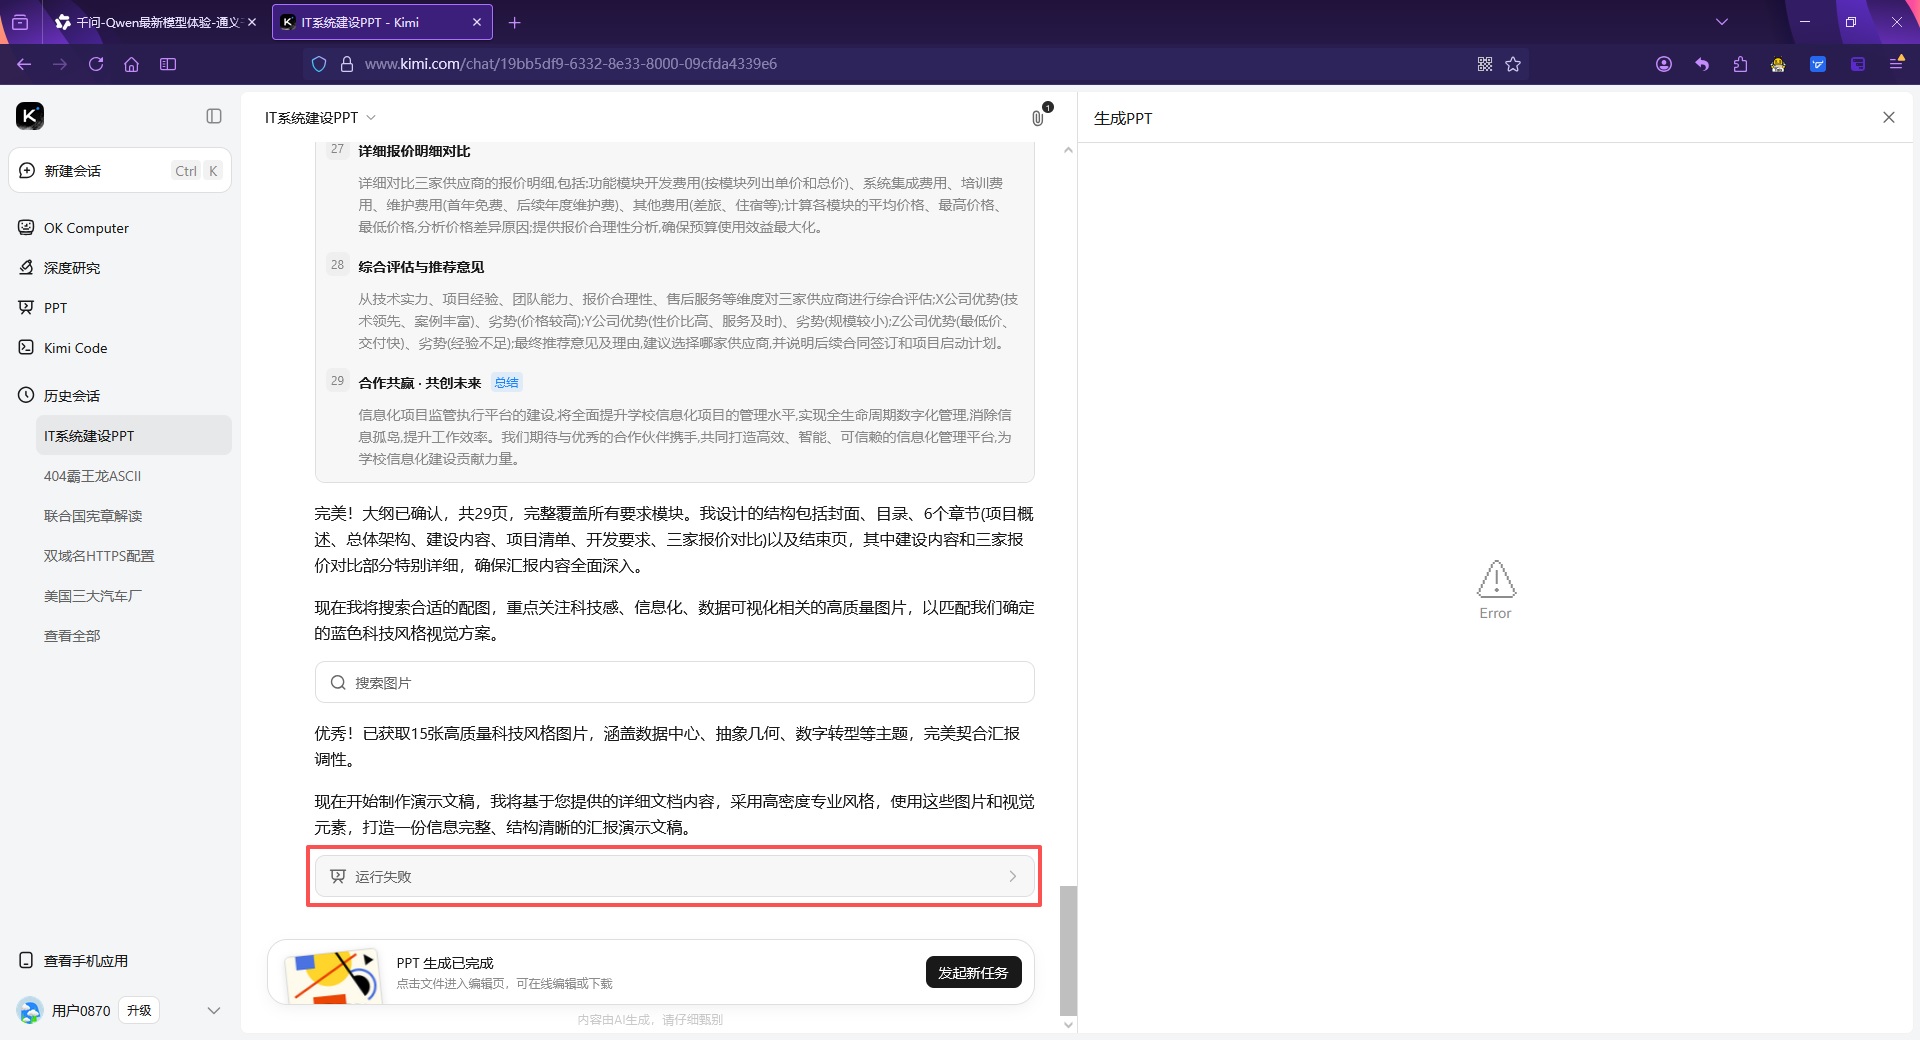Select the PPT feature in the sidebar
Image resolution: width=1920 pixels, height=1040 pixels.
(57, 307)
